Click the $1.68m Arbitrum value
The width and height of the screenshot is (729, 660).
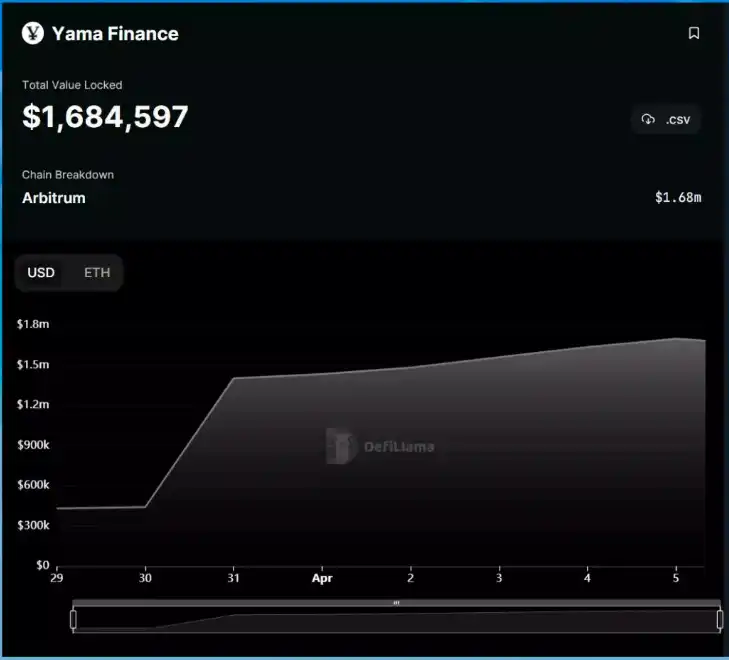coord(678,198)
